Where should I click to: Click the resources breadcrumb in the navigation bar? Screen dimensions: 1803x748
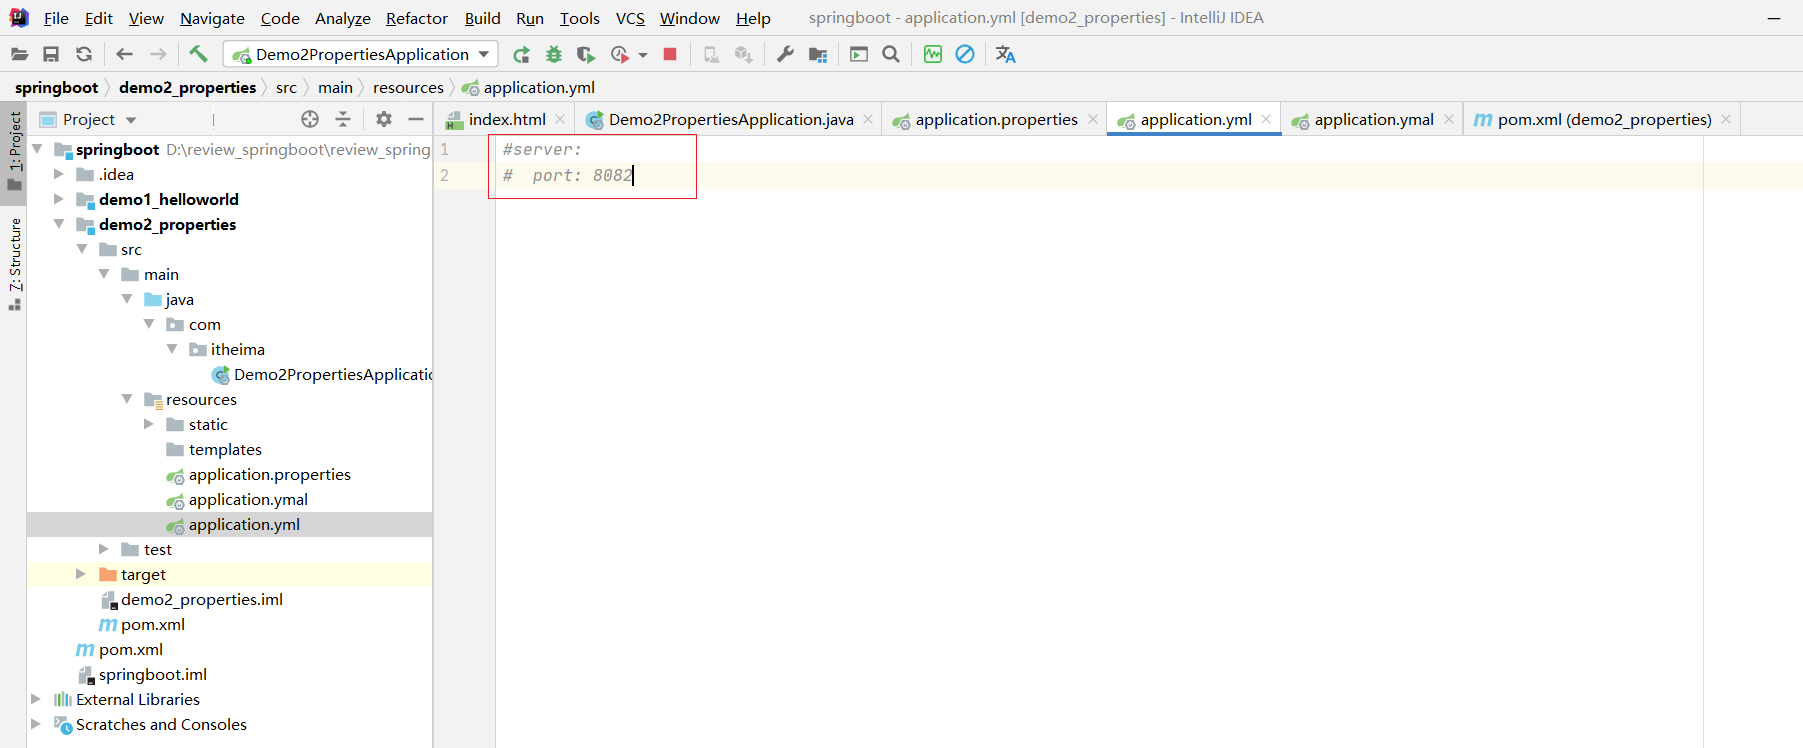[x=408, y=87]
